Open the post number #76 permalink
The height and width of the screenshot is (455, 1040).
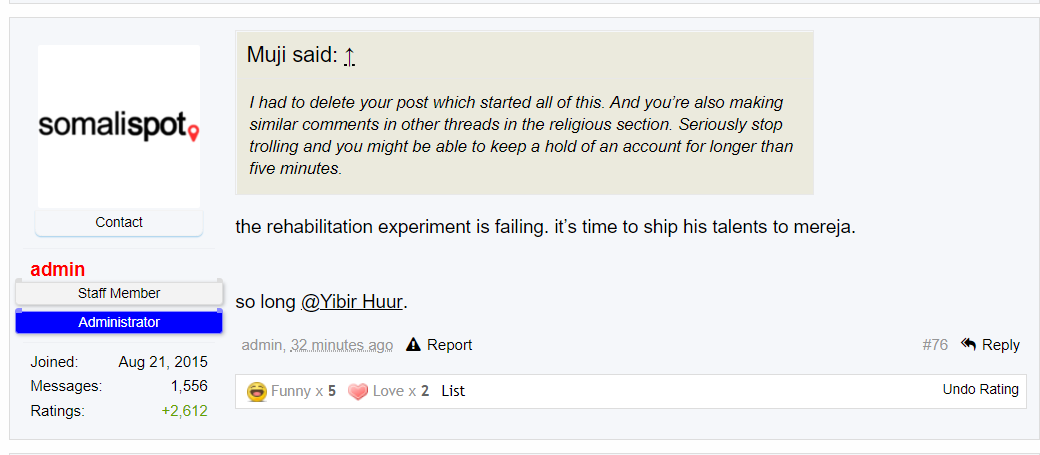click(935, 345)
